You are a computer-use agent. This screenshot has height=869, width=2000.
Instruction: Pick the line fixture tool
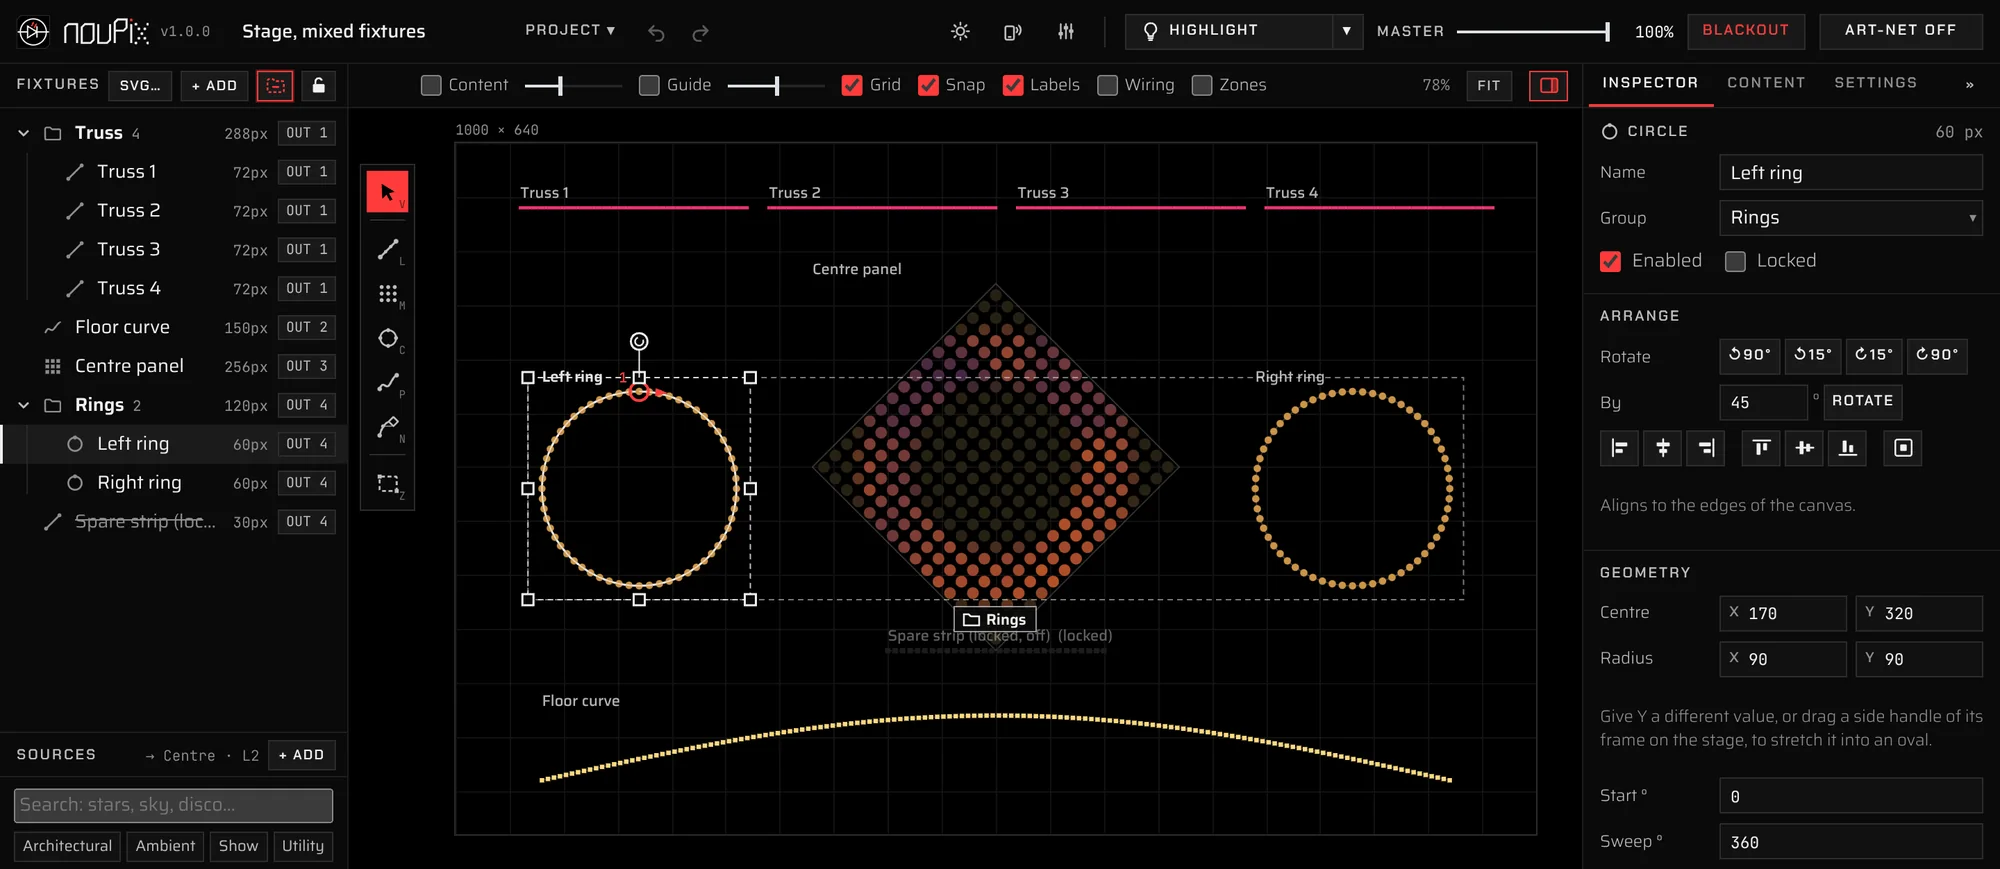[x=387, y=249]
